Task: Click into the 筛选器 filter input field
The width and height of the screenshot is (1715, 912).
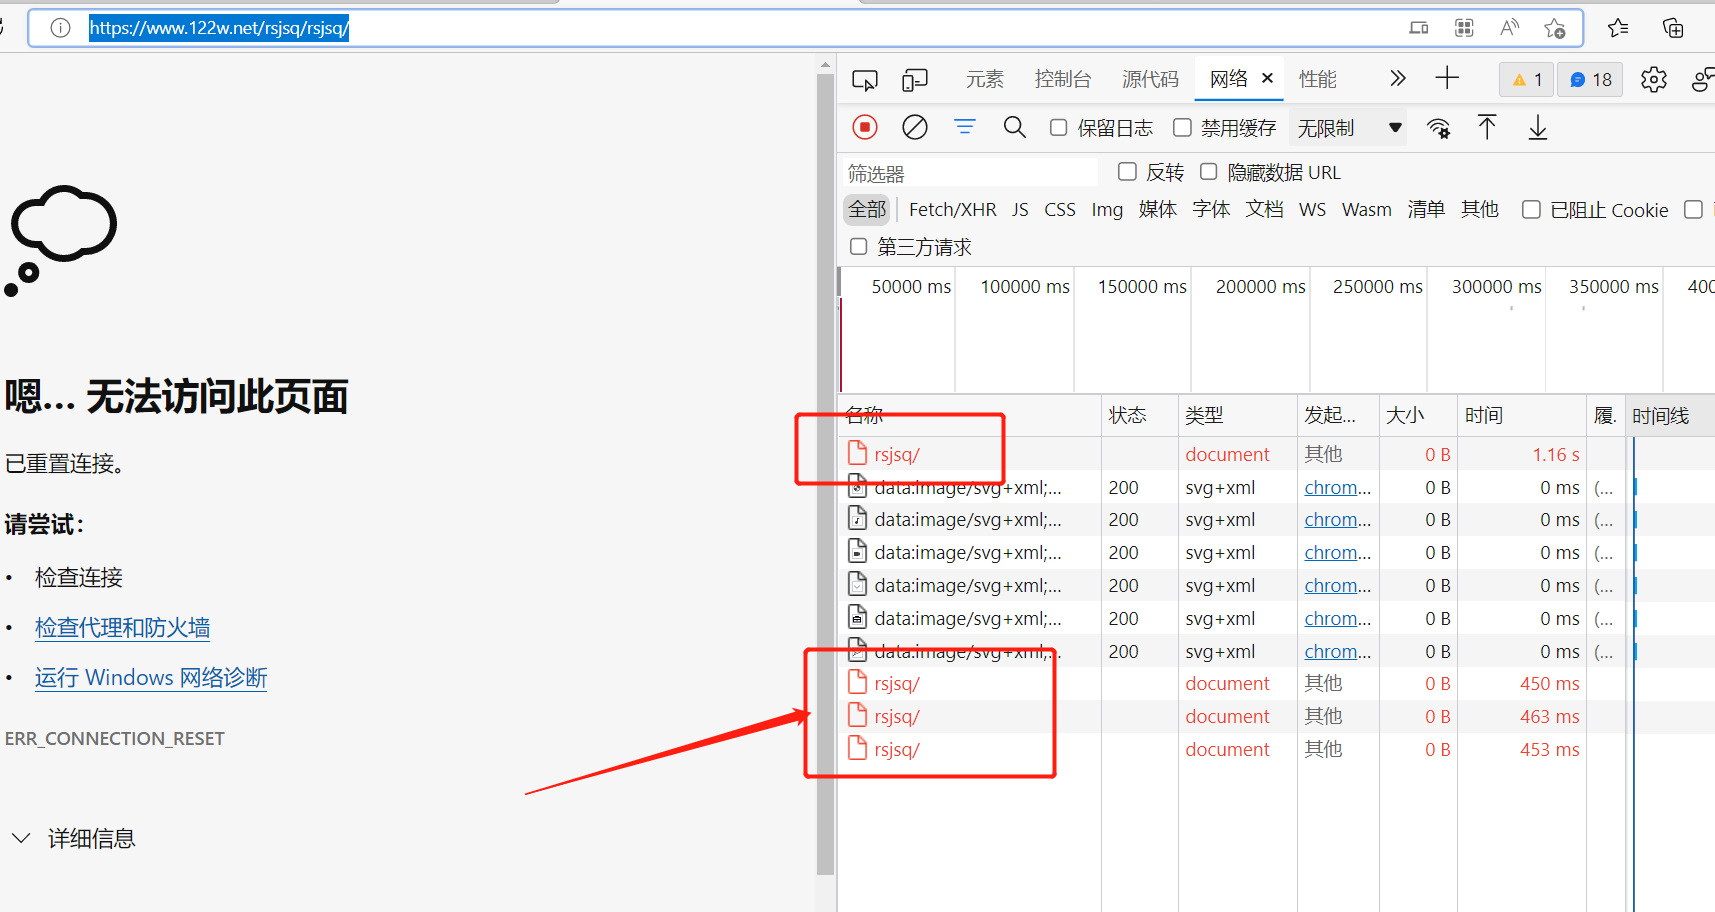Action: [x=970, y=173]
